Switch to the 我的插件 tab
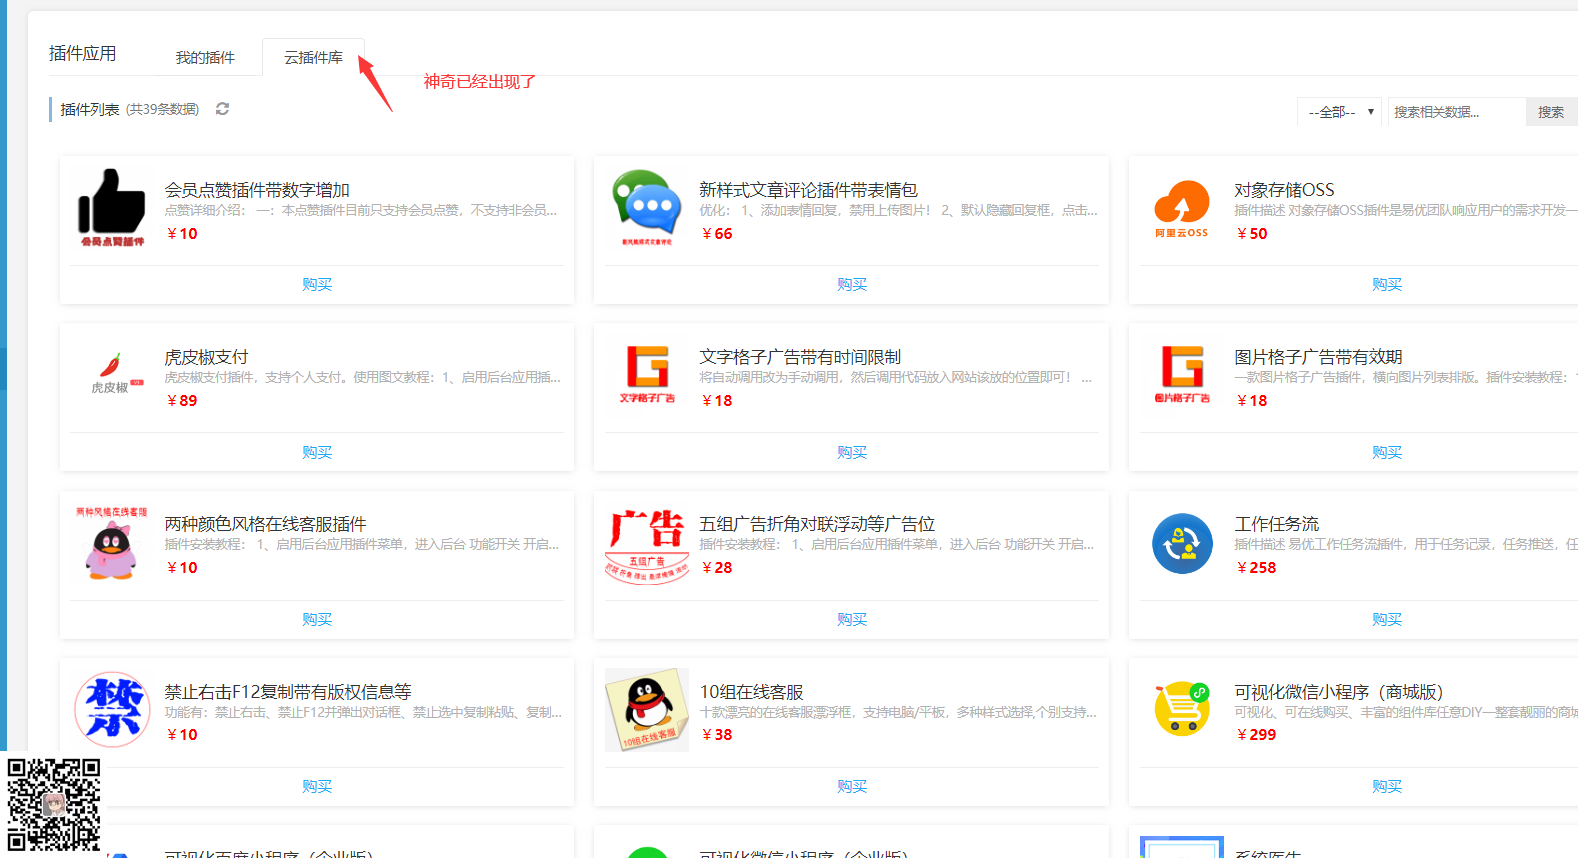Viewport: 1578px width, 858px height. tap(205, 58)
